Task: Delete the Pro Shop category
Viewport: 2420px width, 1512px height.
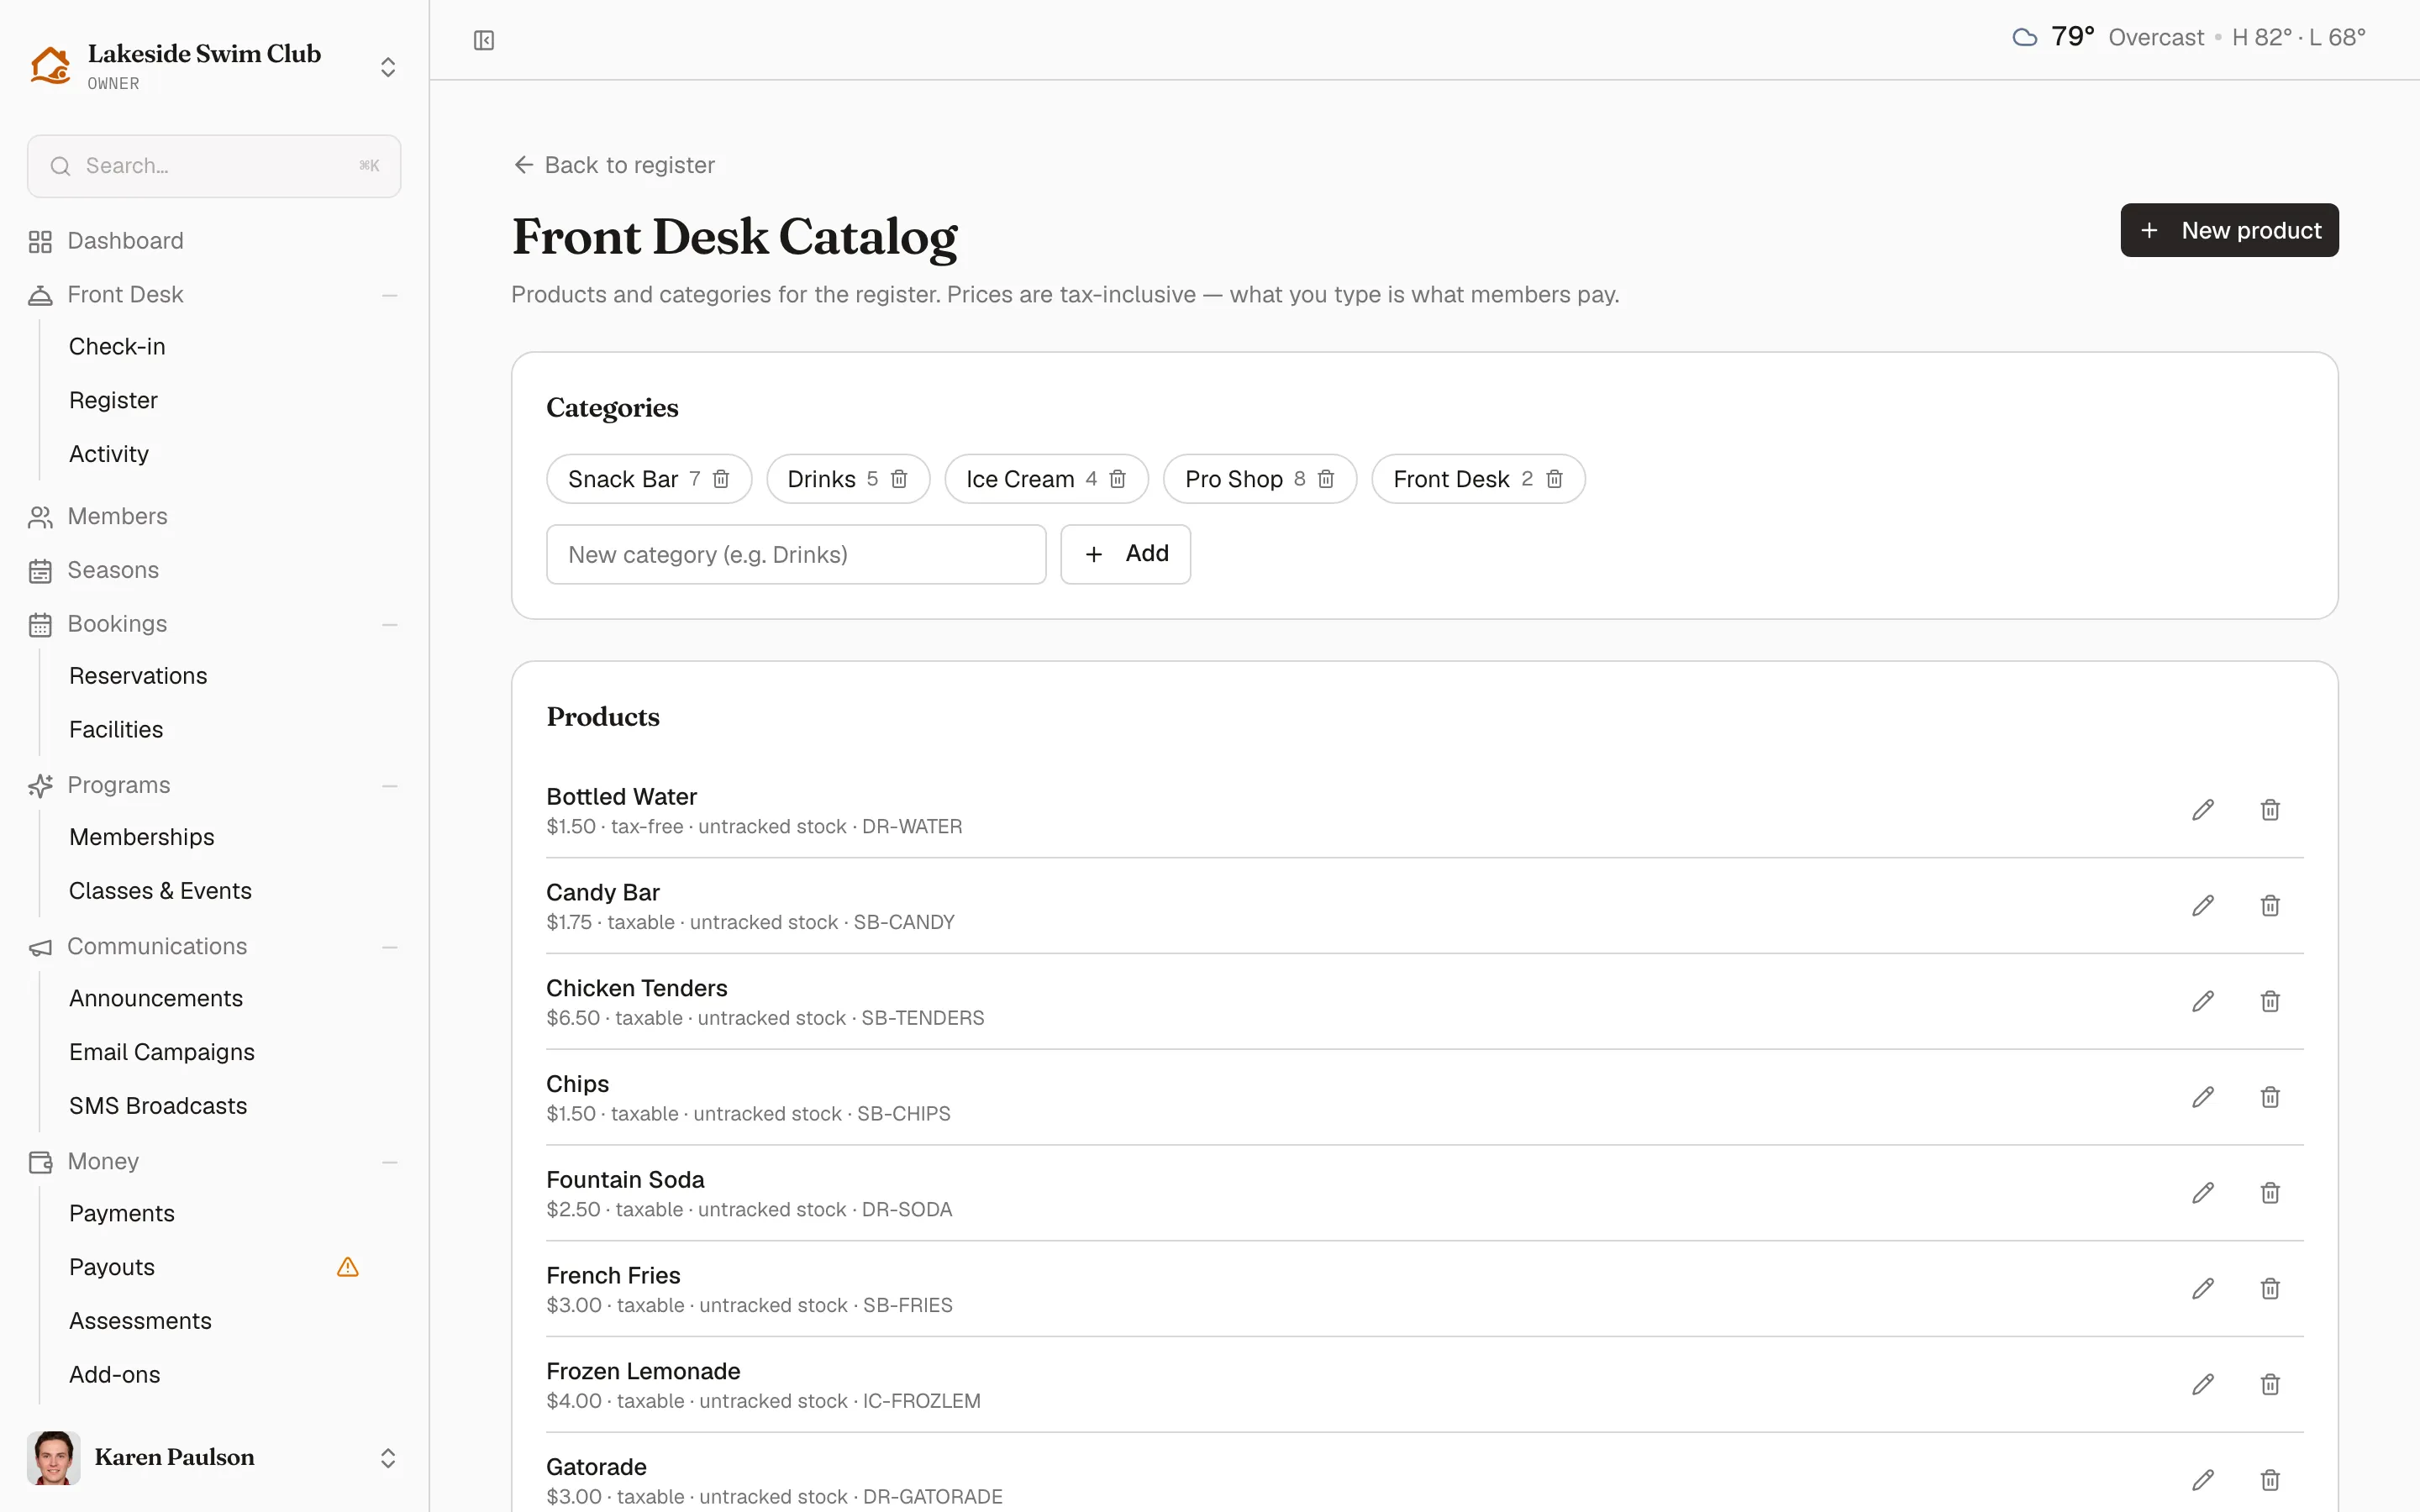Action: coord(1326,479)
